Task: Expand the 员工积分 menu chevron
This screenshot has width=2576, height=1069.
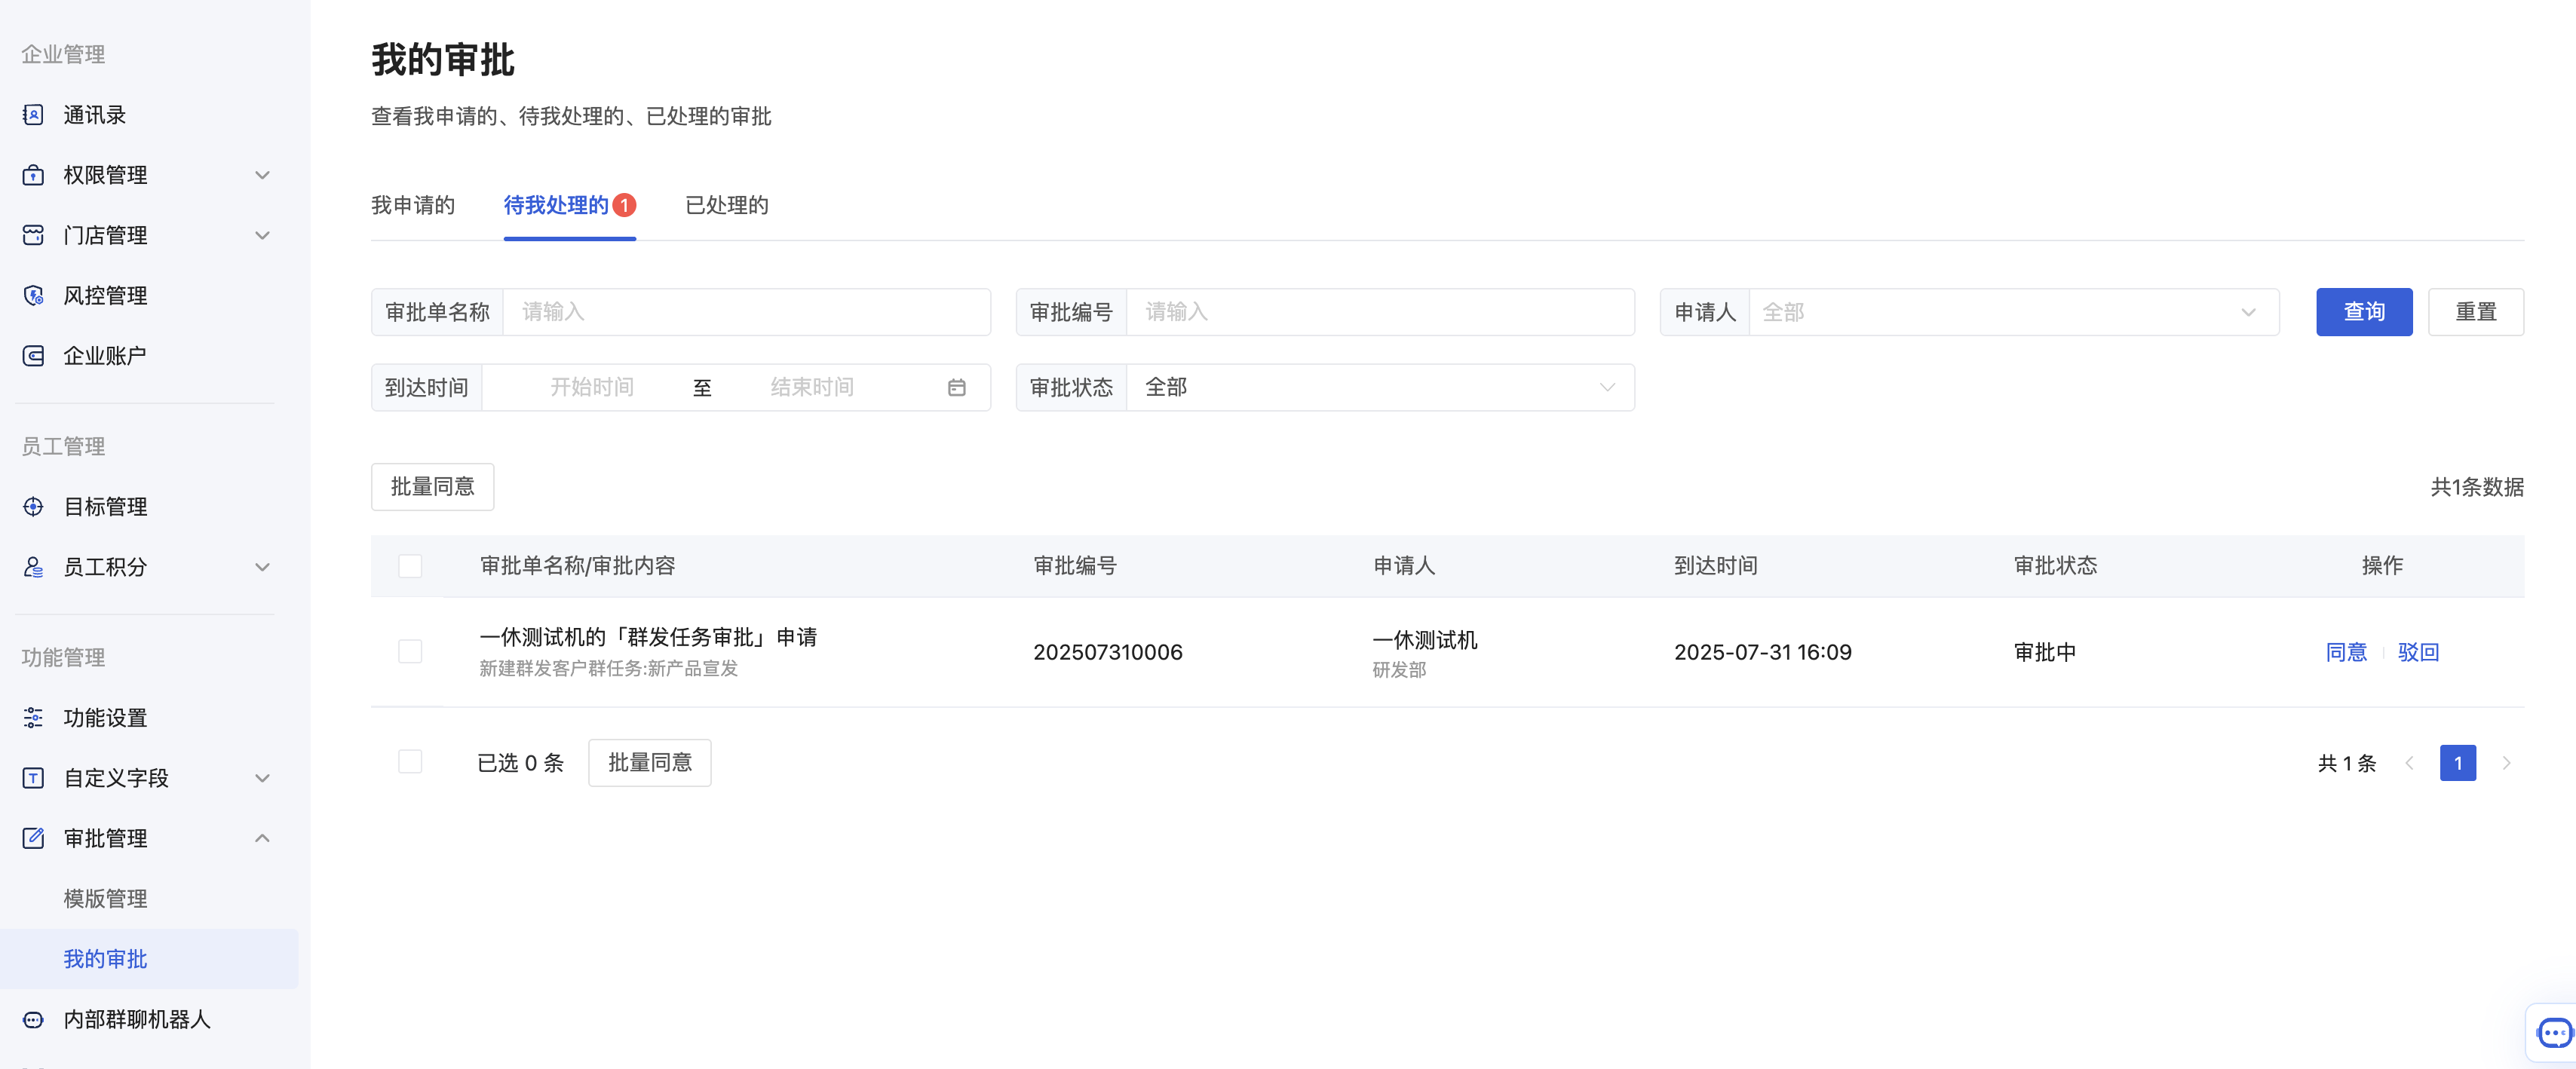Action: [x=262, y=567]
